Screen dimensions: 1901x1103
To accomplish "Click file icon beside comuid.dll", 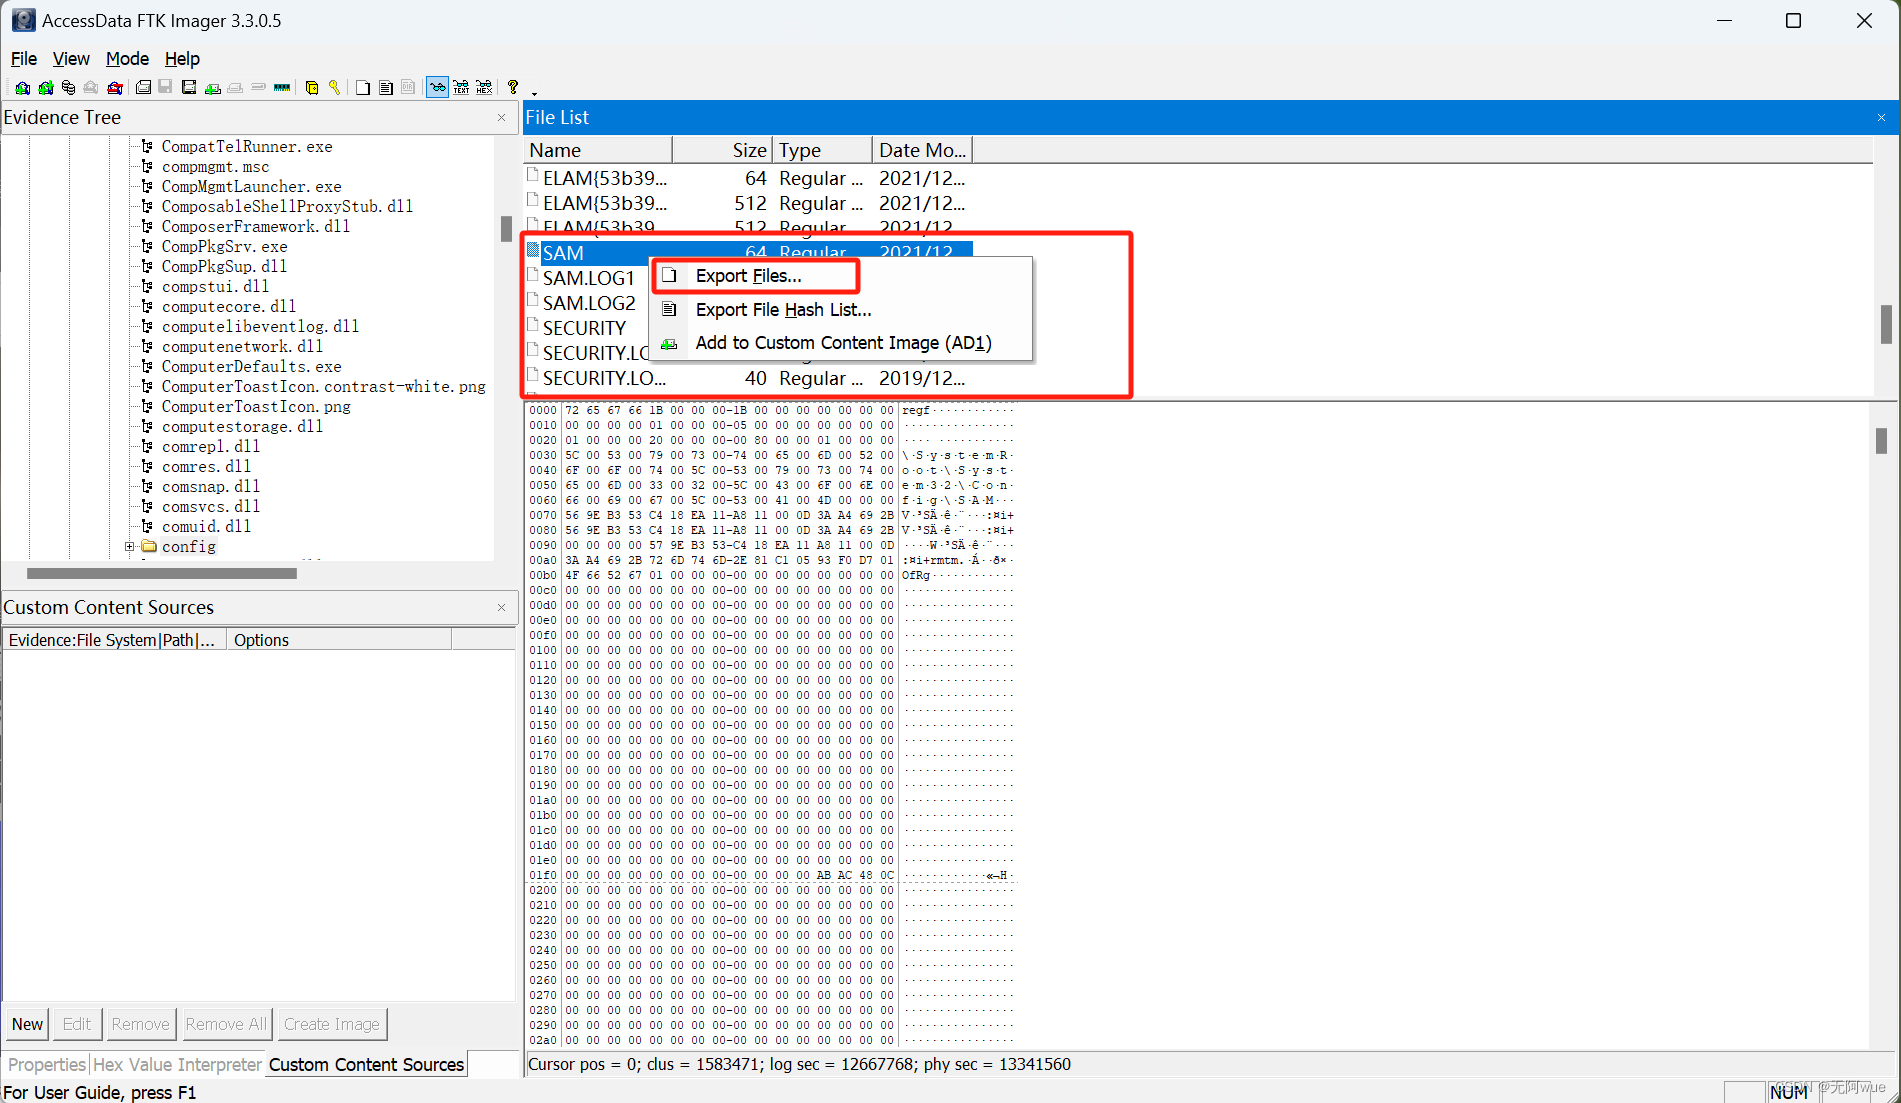I will click(x=147, y=527).
